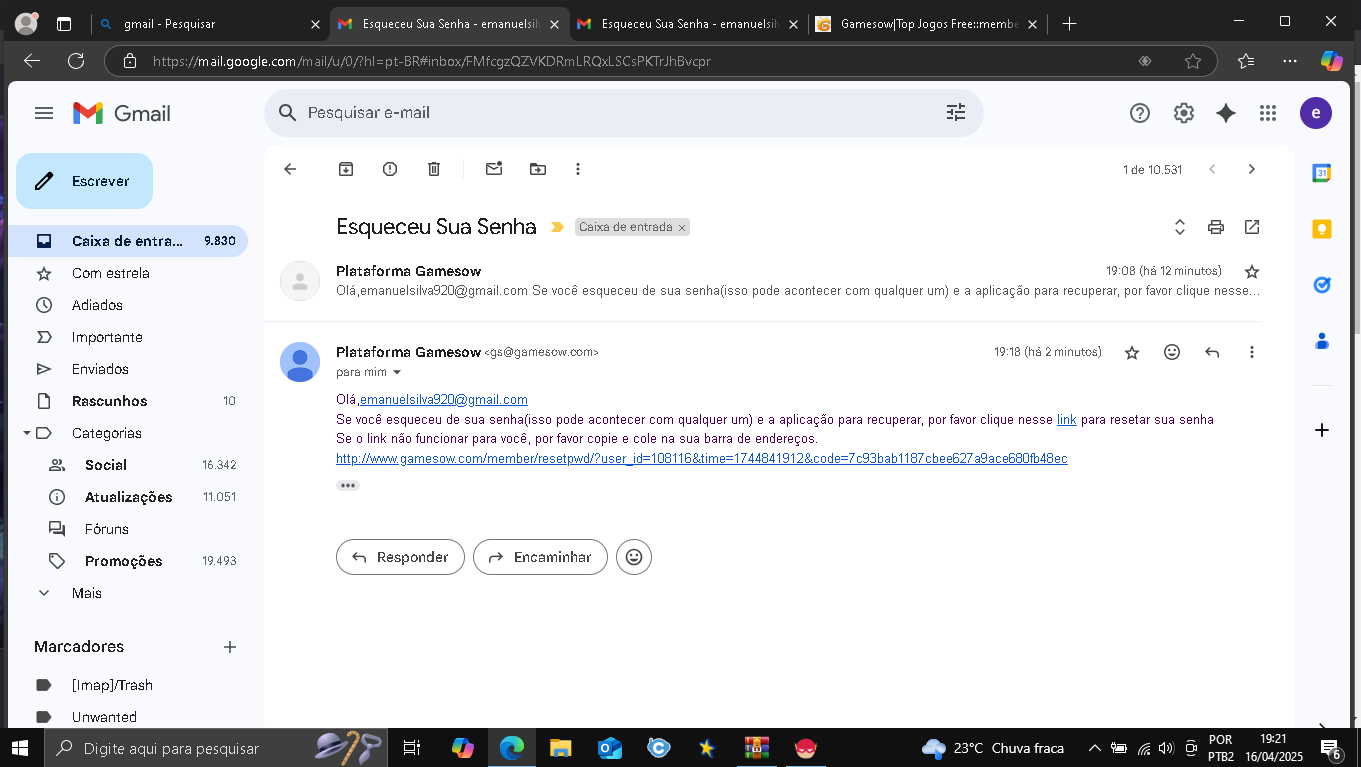Star the 19:08 Plataforma Gamesow message
The image size is (1361, 767).
click(x=1252, y=271)
